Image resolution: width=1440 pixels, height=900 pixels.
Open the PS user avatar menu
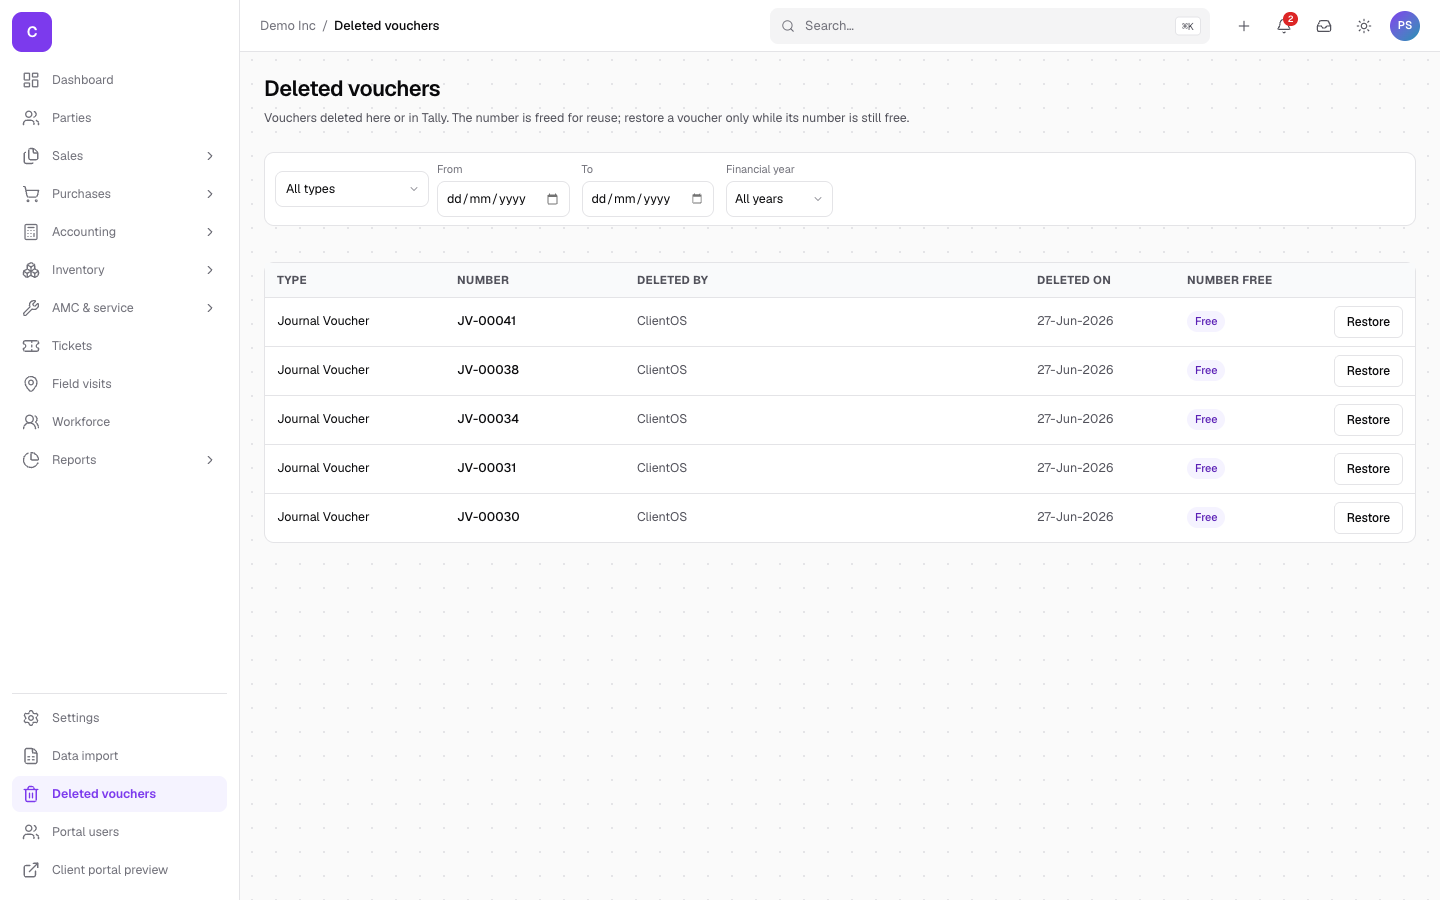tap(1405, 26)
